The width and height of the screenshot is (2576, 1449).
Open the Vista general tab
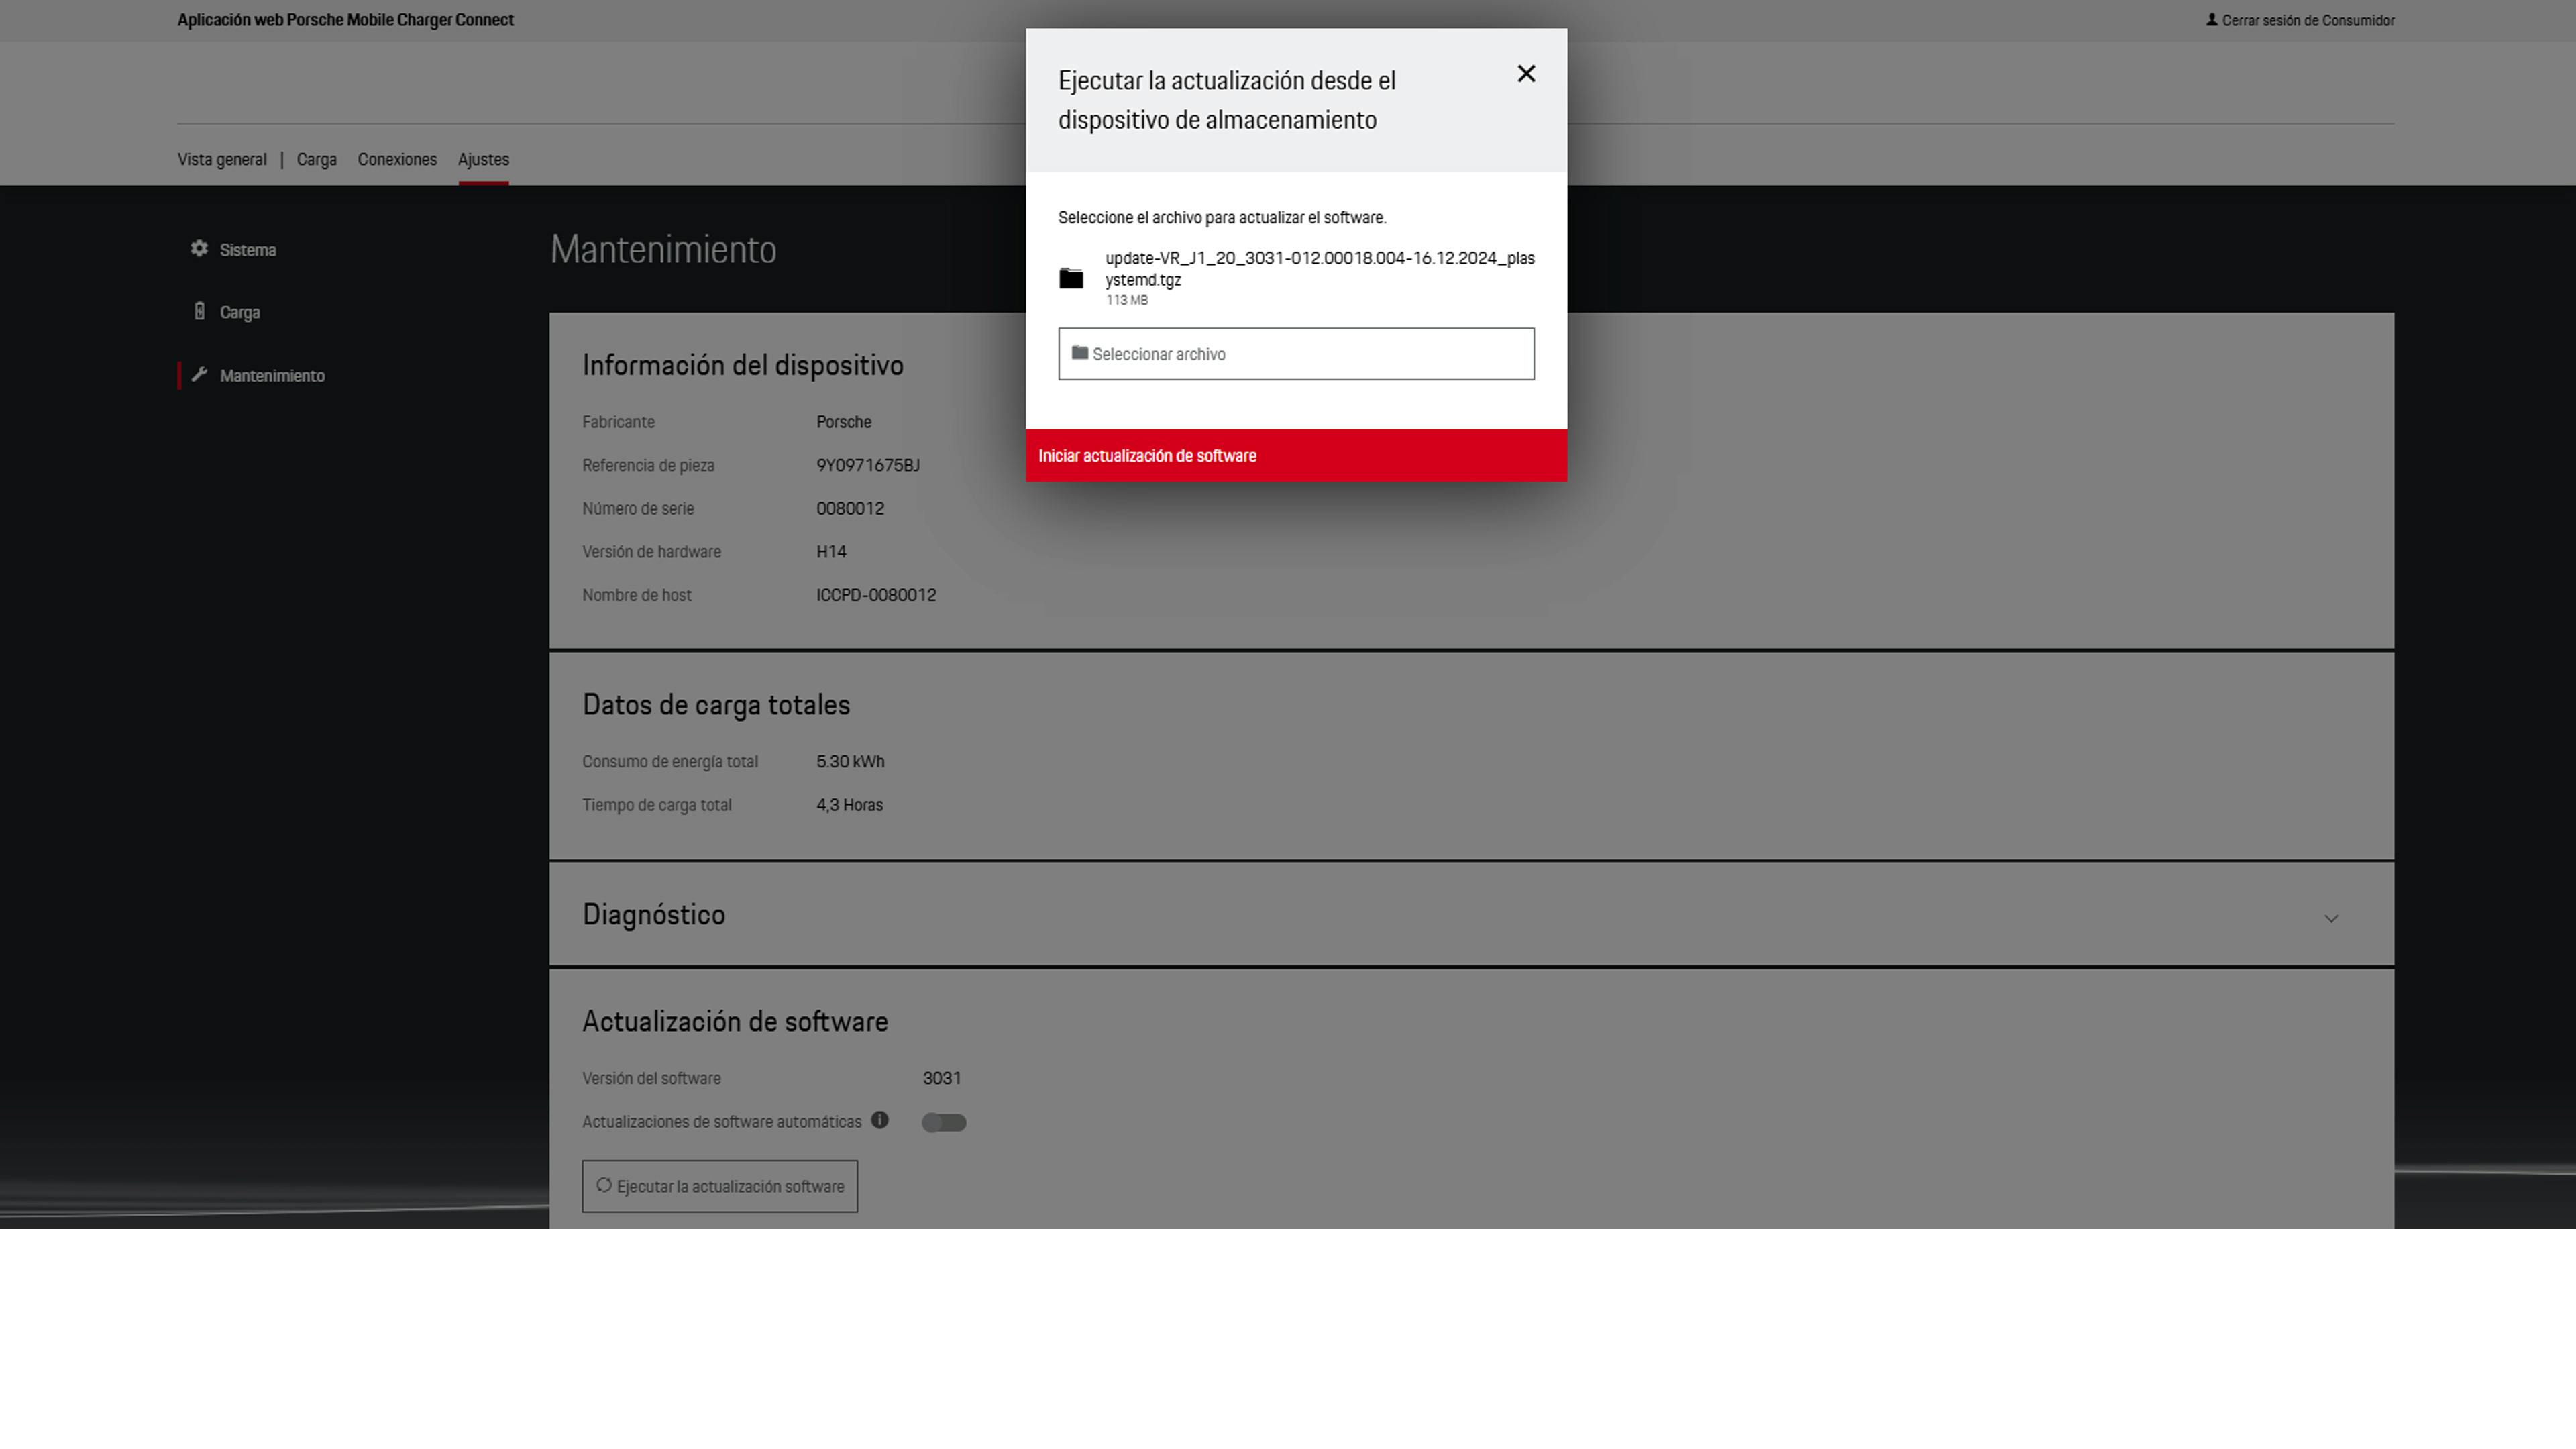[222, 160]
